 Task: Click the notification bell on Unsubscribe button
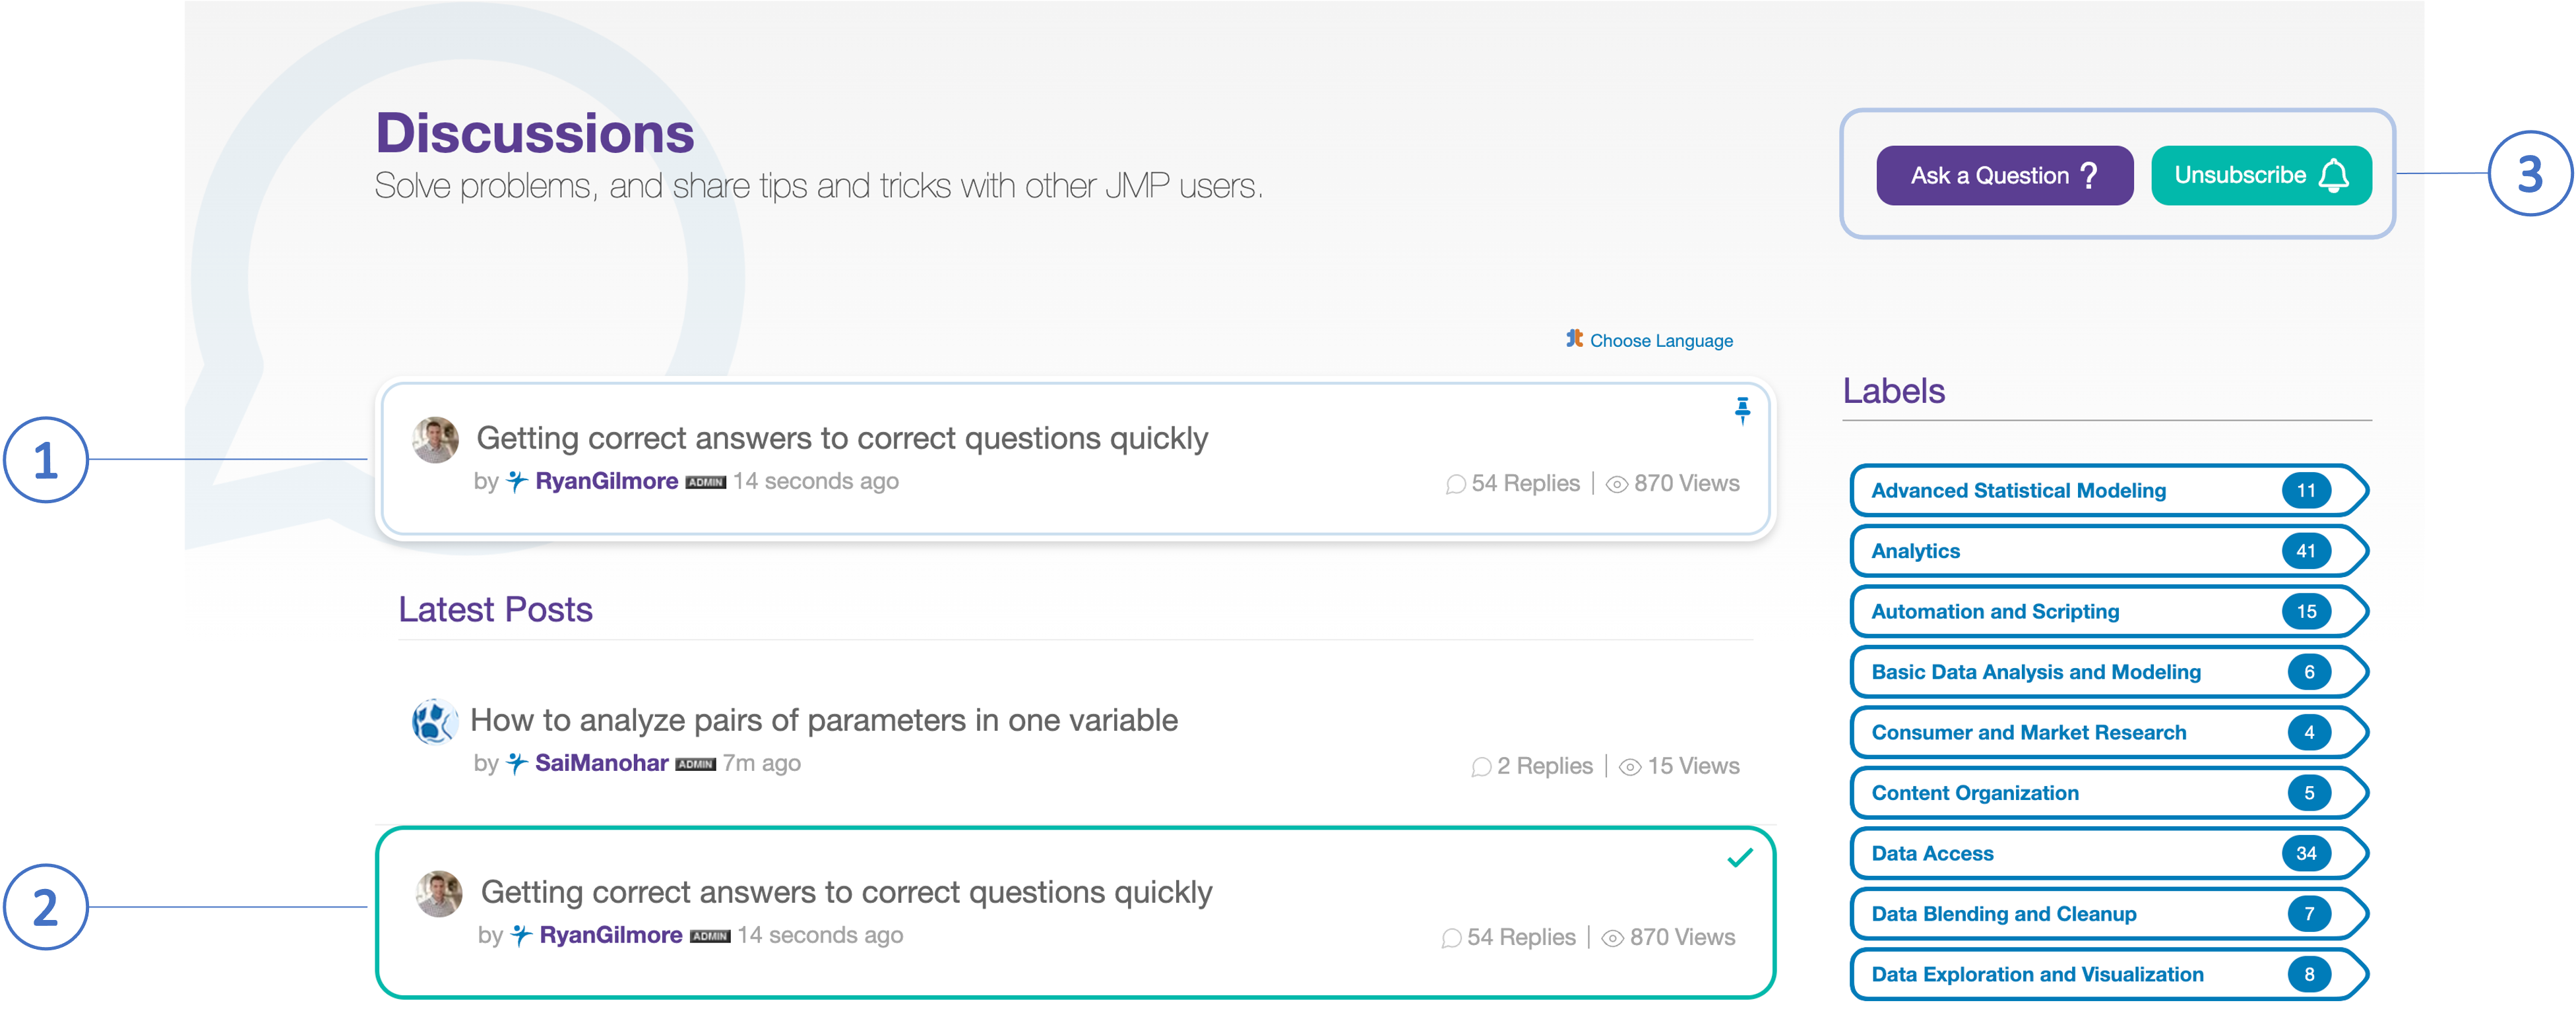click(x=2335, y=173)
